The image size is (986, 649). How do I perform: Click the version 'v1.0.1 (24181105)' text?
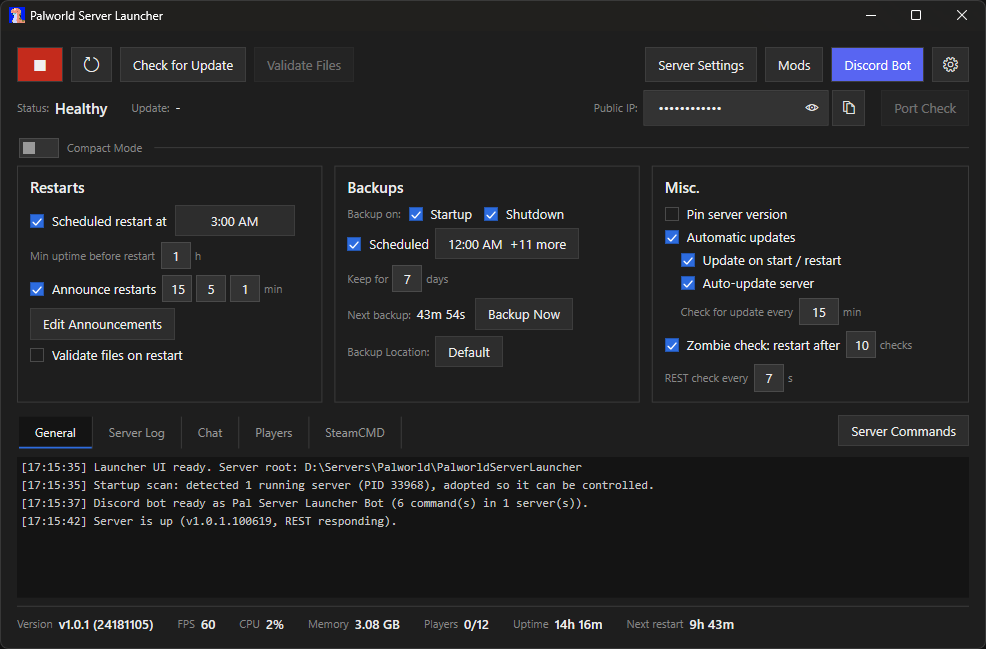[x=106, y=624]
